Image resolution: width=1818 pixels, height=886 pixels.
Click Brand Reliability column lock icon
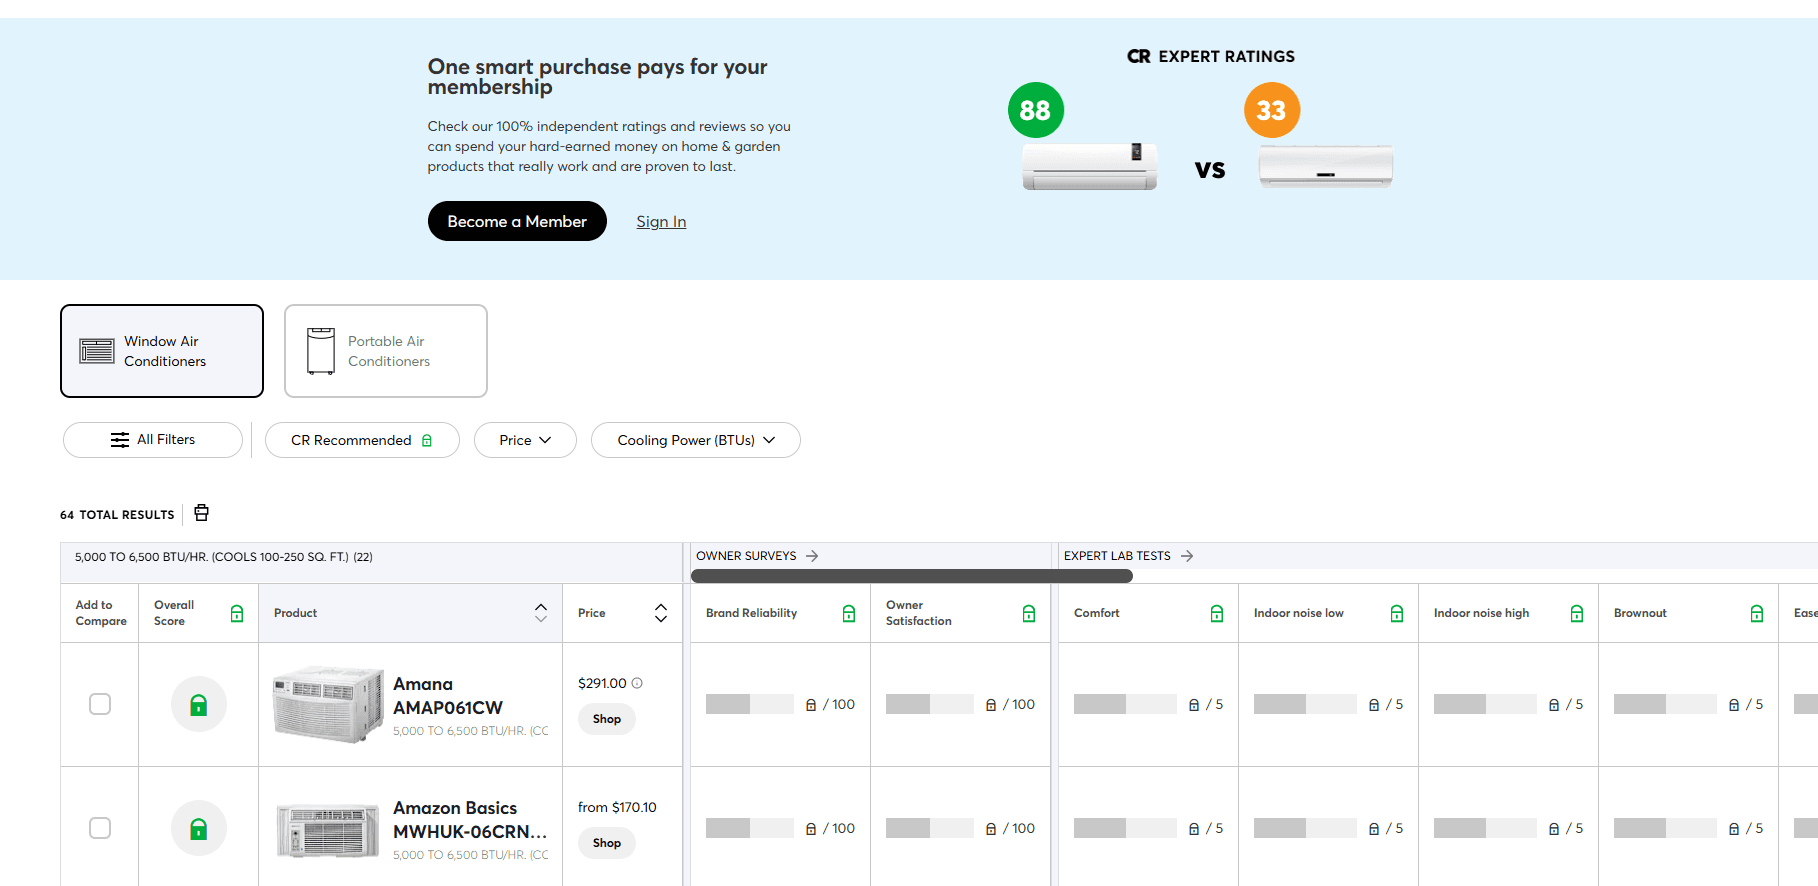point(849,613)
